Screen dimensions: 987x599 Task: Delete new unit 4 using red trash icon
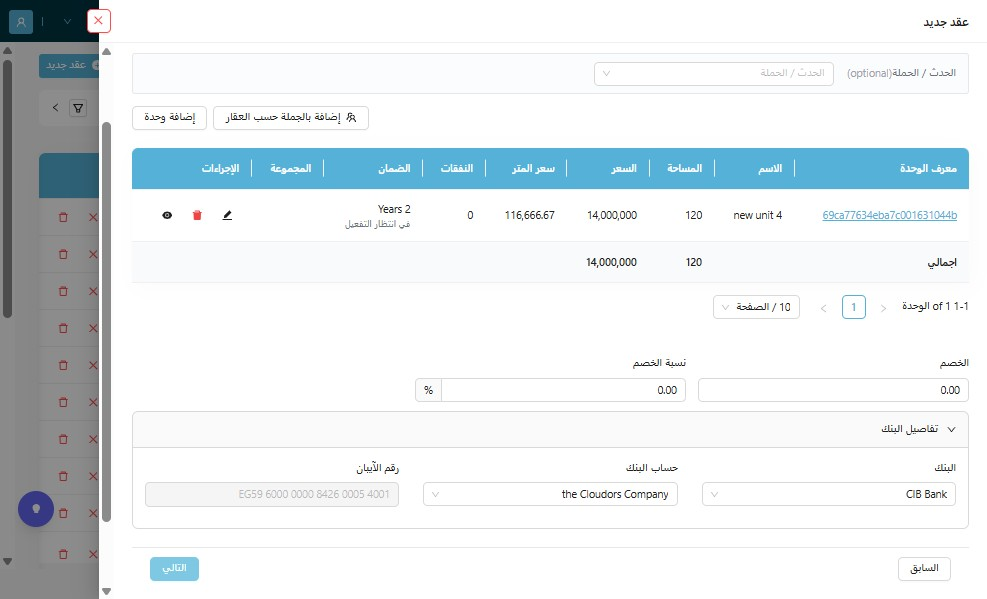pyautogui.click(x=197, y=215)
